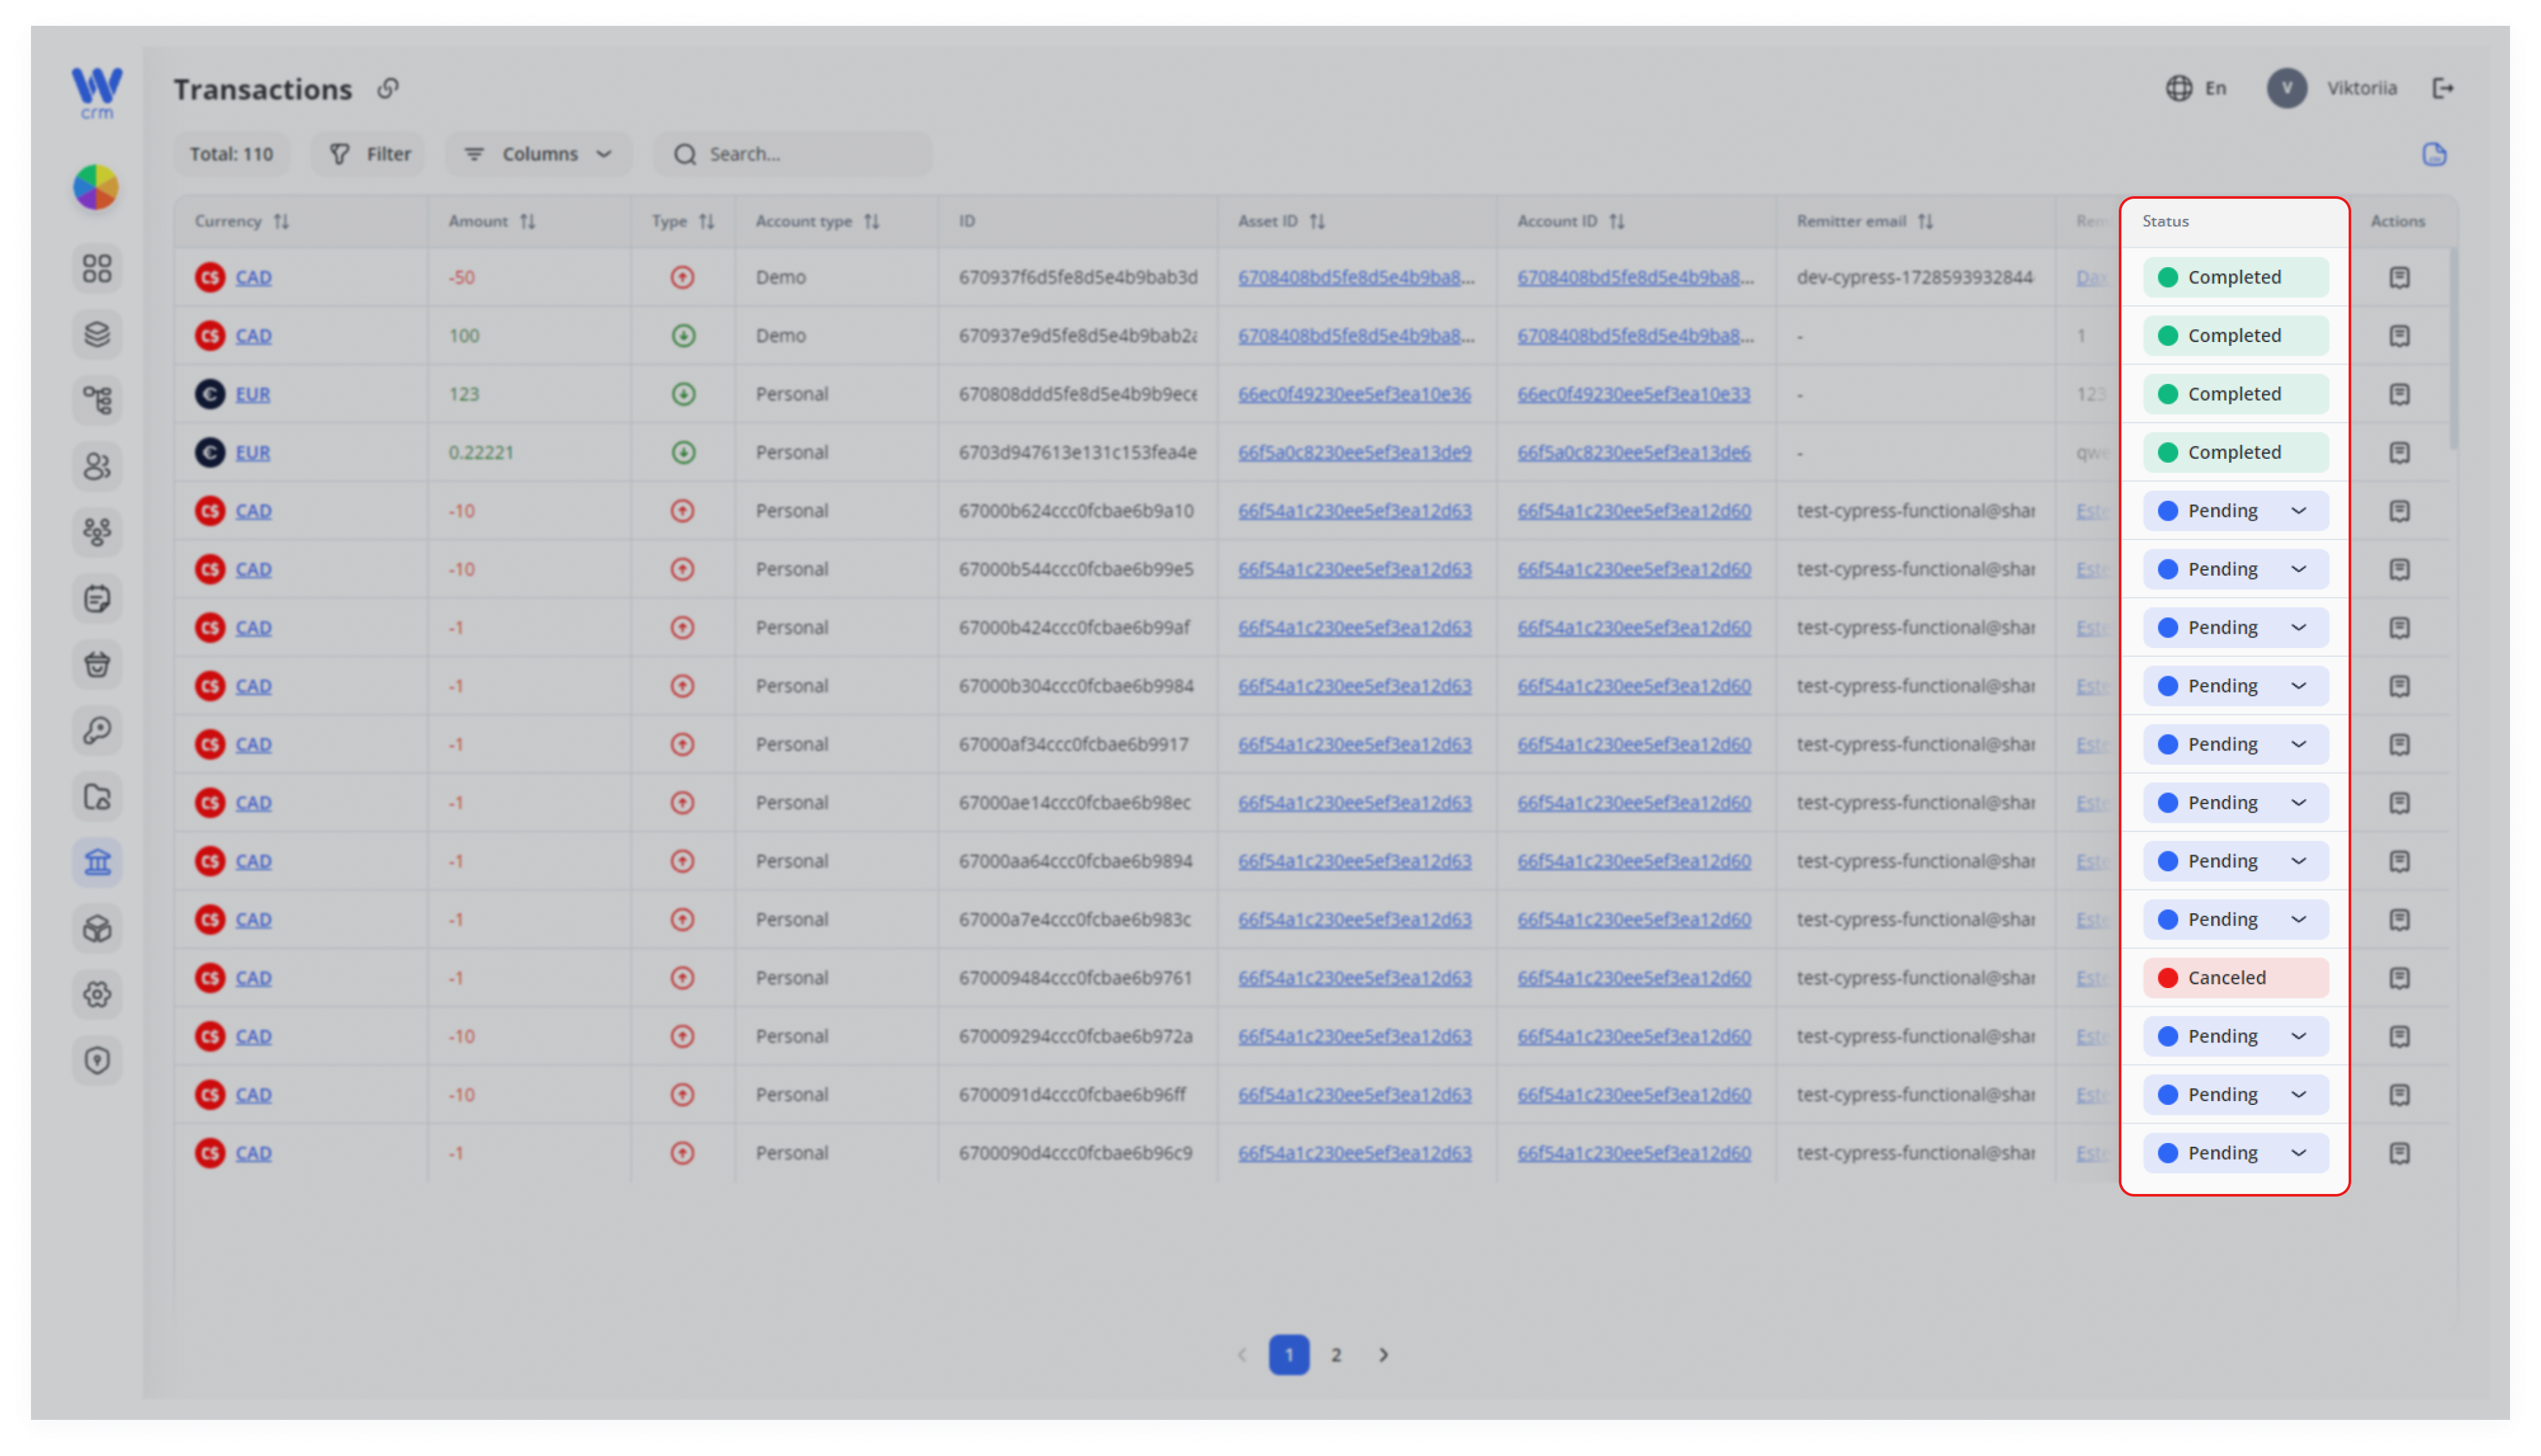This screenshot has width=2541, height=1456.
Task: Click the logout icon next to Viktoriia
Action: [2443, 88]
